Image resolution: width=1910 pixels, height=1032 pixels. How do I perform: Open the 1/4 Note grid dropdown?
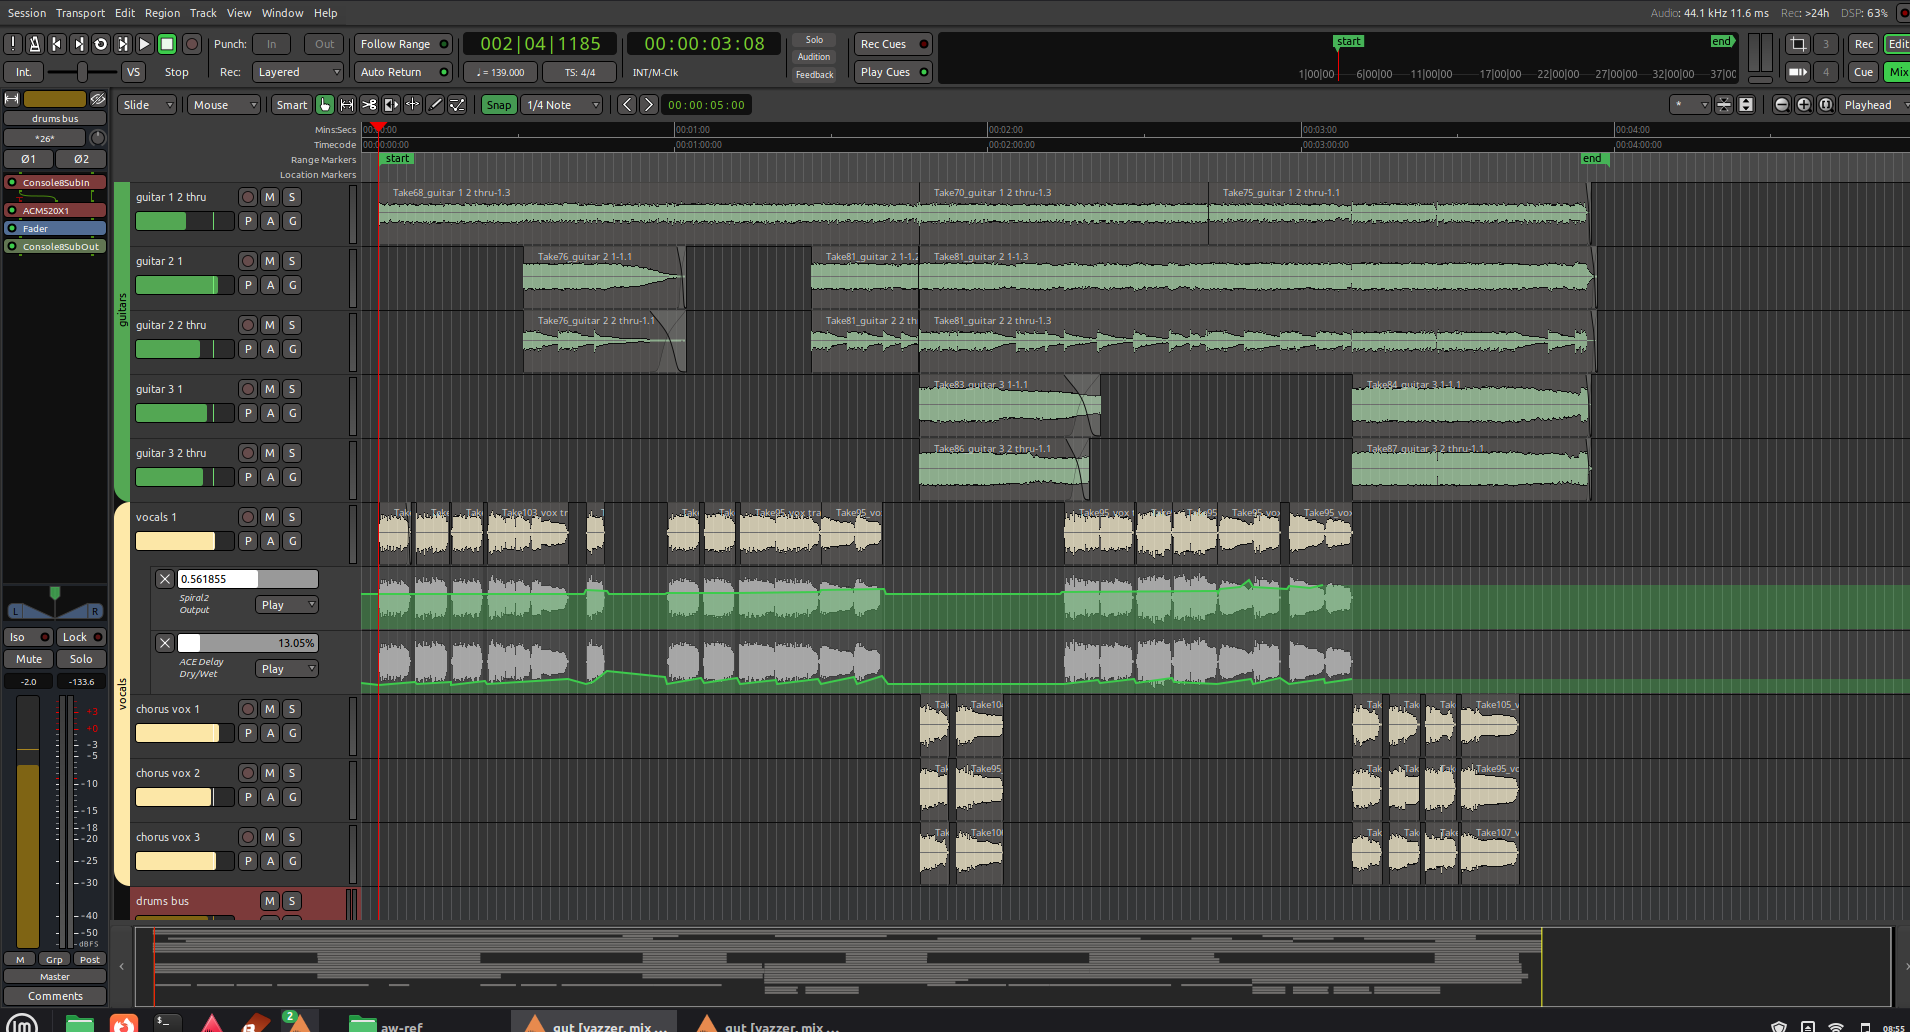coord(563,105)
